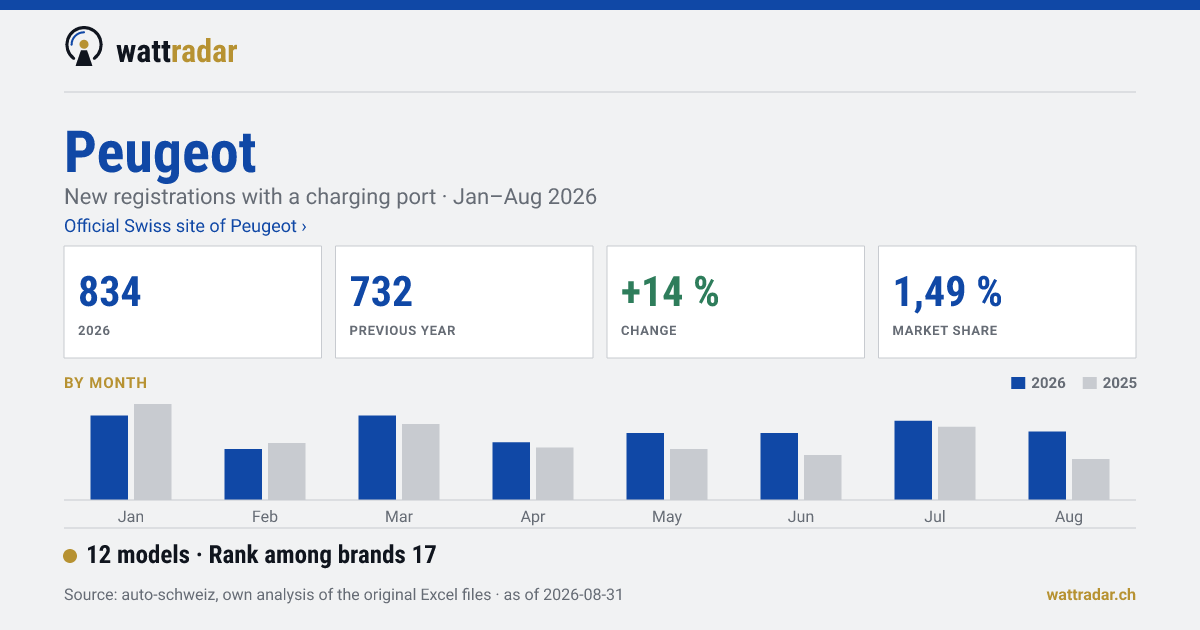The height and width of the screenshot is (630, 1200).
Task: Click the blue 2026 bar for Jul
Action: point(913,460)
